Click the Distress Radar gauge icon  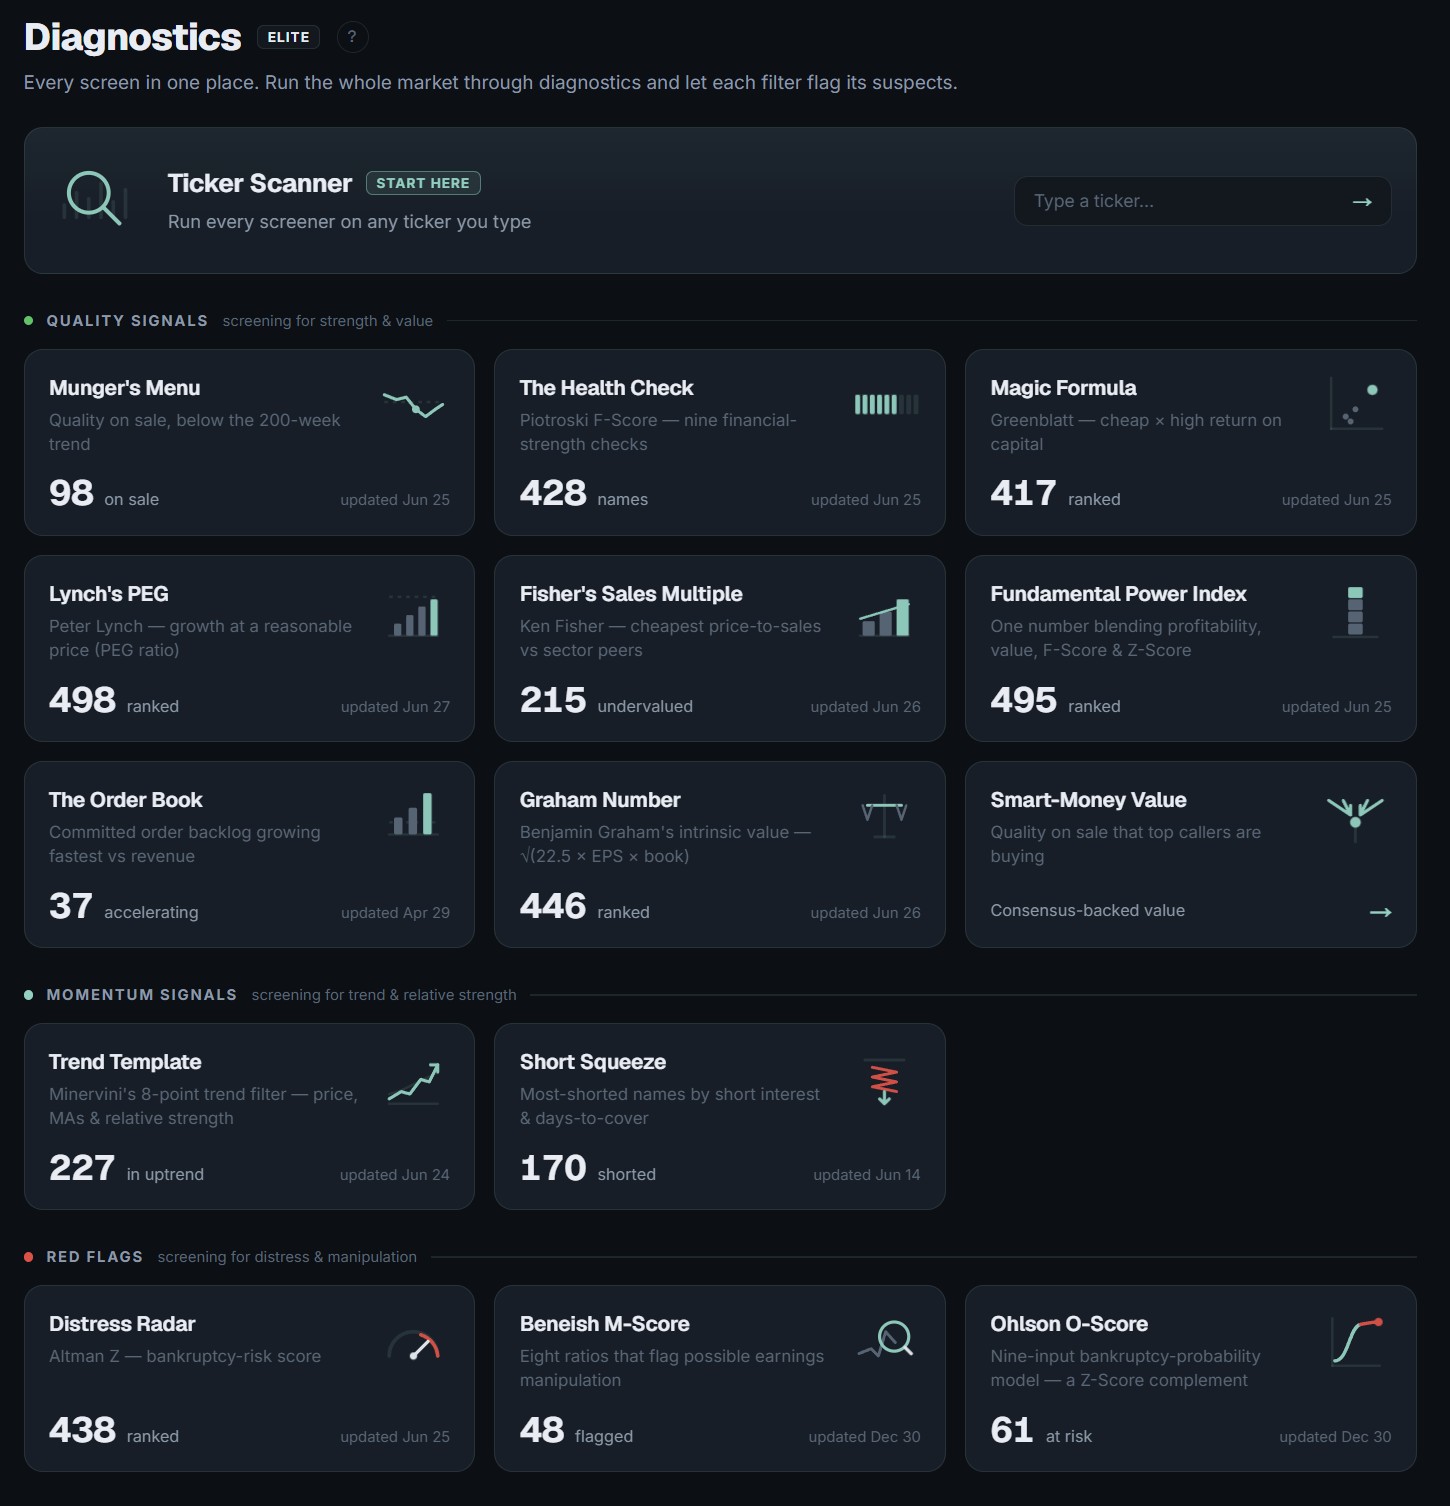[414, 1344]
